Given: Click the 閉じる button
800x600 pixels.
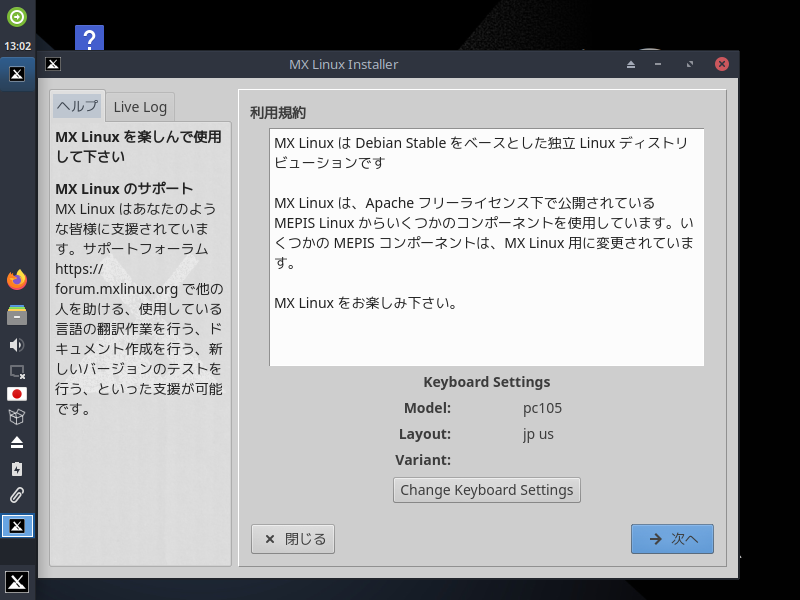Looking at the screenshot, I should click(x=293, y=539).
